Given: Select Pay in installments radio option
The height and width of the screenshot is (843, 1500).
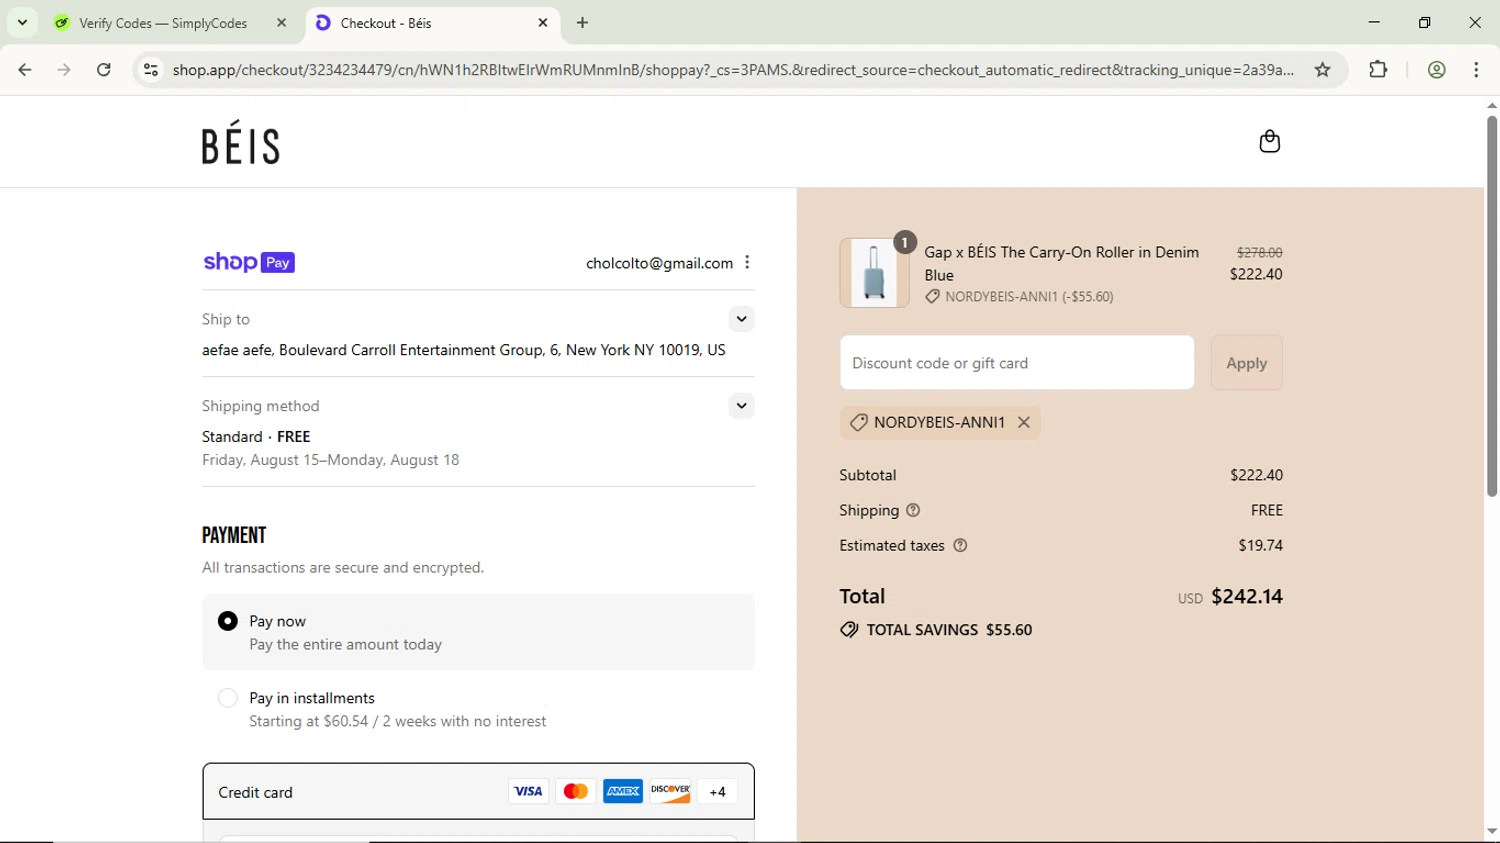Looking at the screenshot, I should coord(228,698).
